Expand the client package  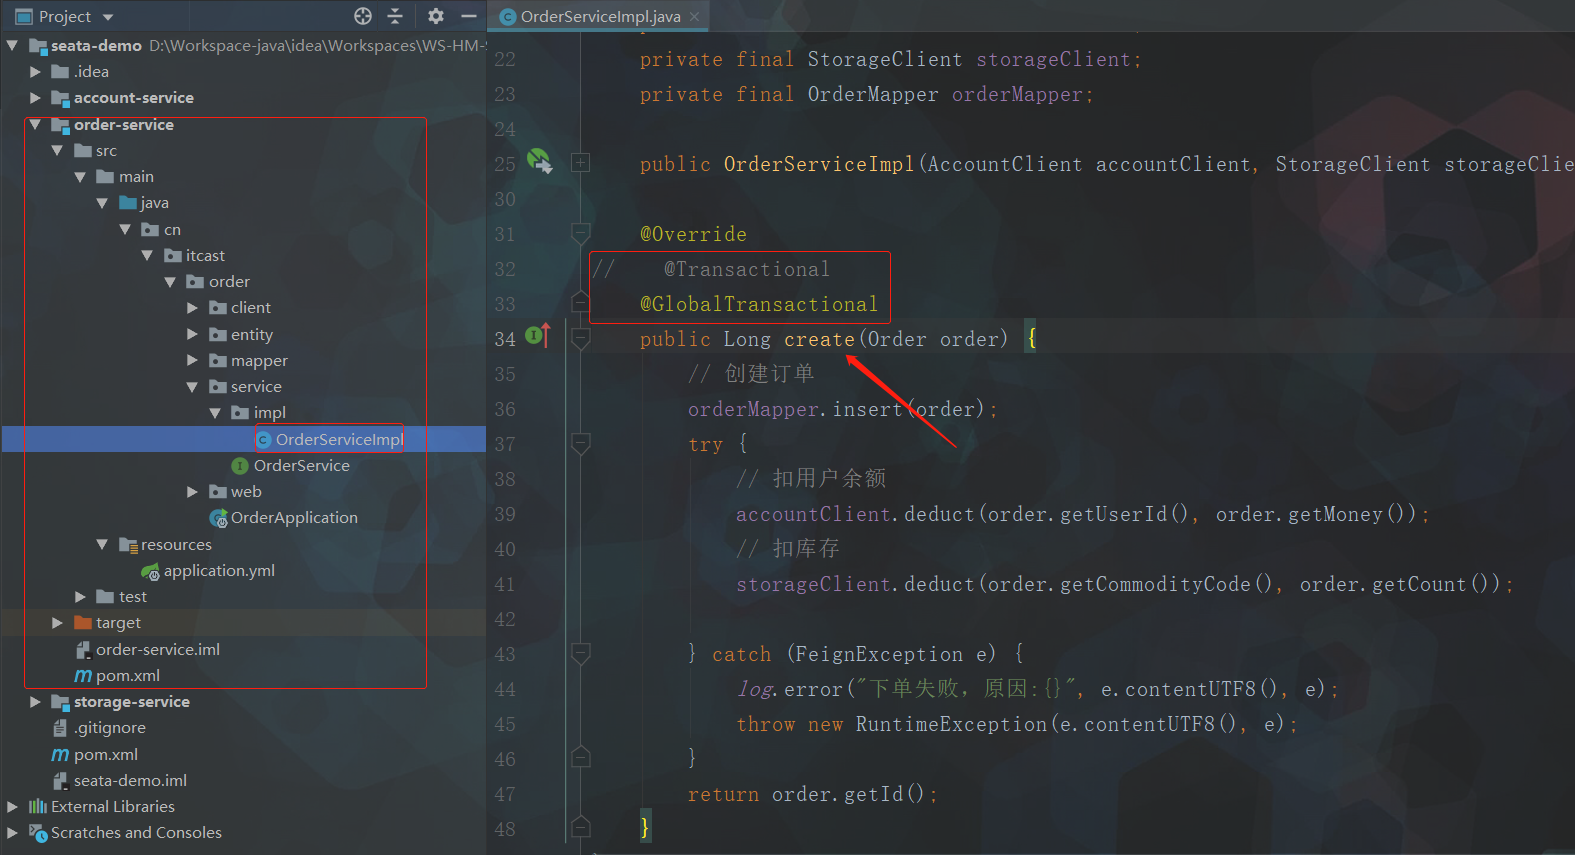coord(192,308)
